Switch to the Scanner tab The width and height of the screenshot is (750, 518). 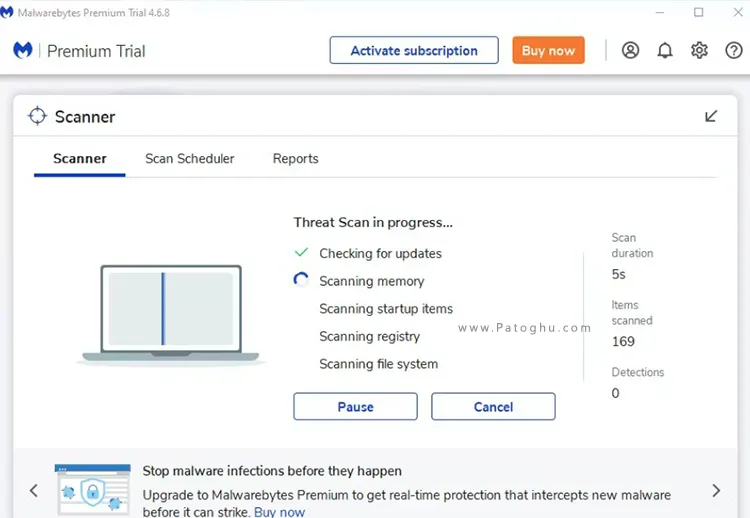tap(79, 158)
